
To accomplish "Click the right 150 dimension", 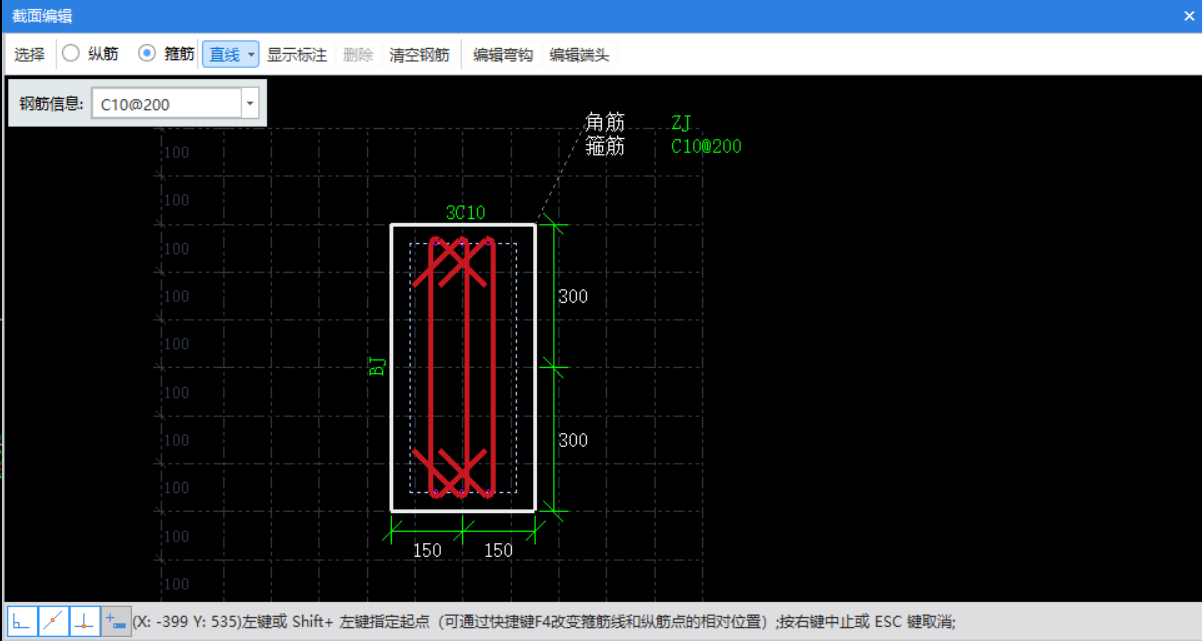I will click(x=498, y=550).
